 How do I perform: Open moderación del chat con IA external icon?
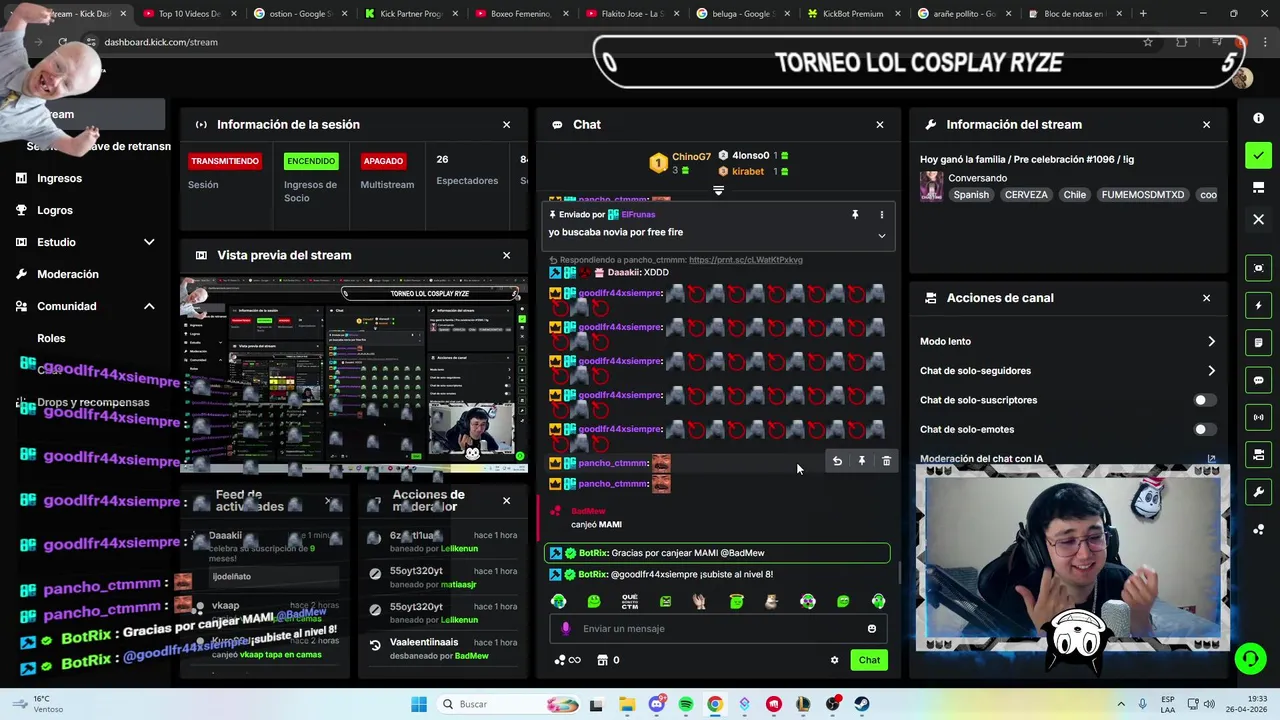pyautogui.click(x=1211, y=459)
